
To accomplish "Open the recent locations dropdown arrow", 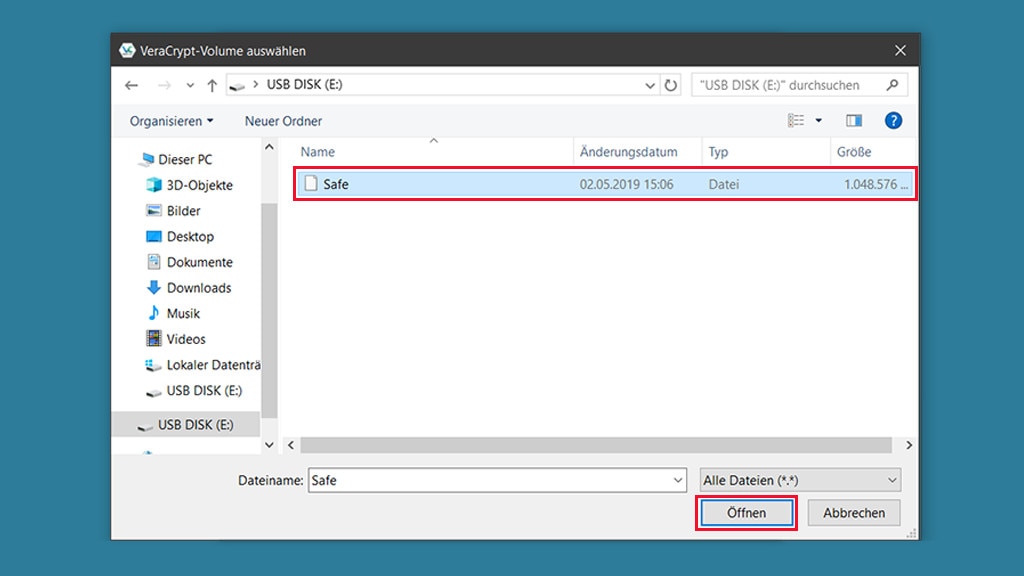I will [190, 85].
